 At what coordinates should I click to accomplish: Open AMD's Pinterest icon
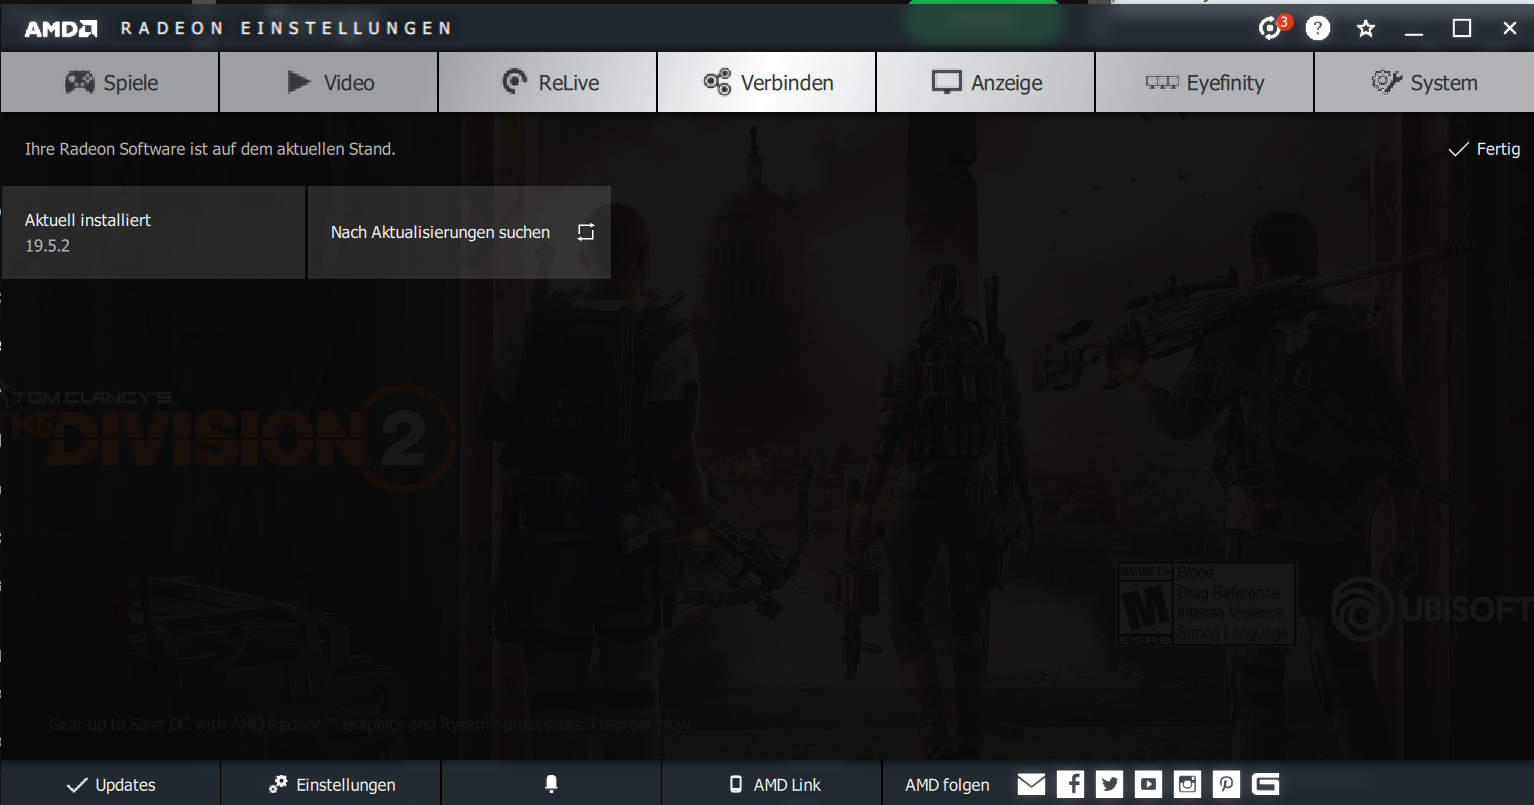coord(1226,784)
